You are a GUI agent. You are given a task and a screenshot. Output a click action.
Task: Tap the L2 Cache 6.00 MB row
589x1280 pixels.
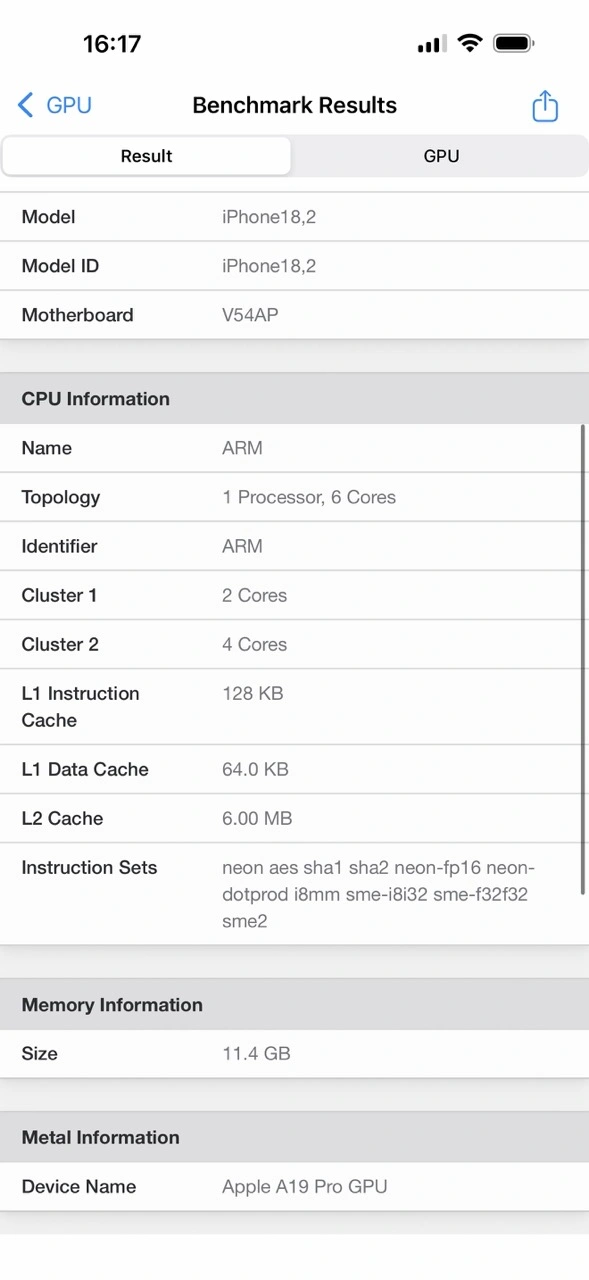pos(294,818)
